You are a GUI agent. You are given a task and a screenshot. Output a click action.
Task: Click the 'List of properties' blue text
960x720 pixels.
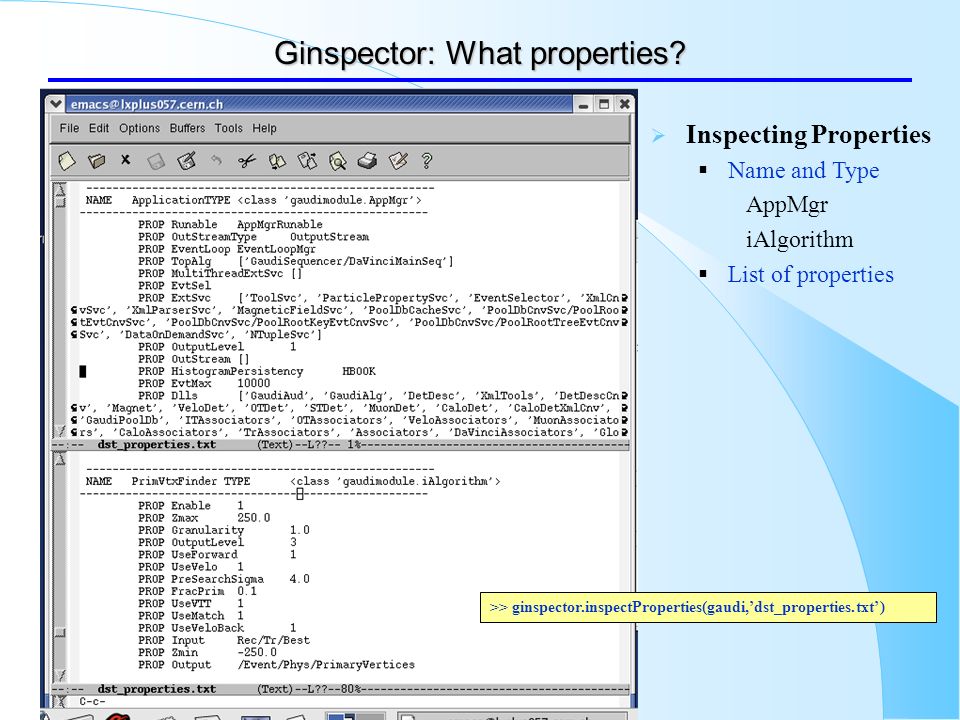point(810,274)
